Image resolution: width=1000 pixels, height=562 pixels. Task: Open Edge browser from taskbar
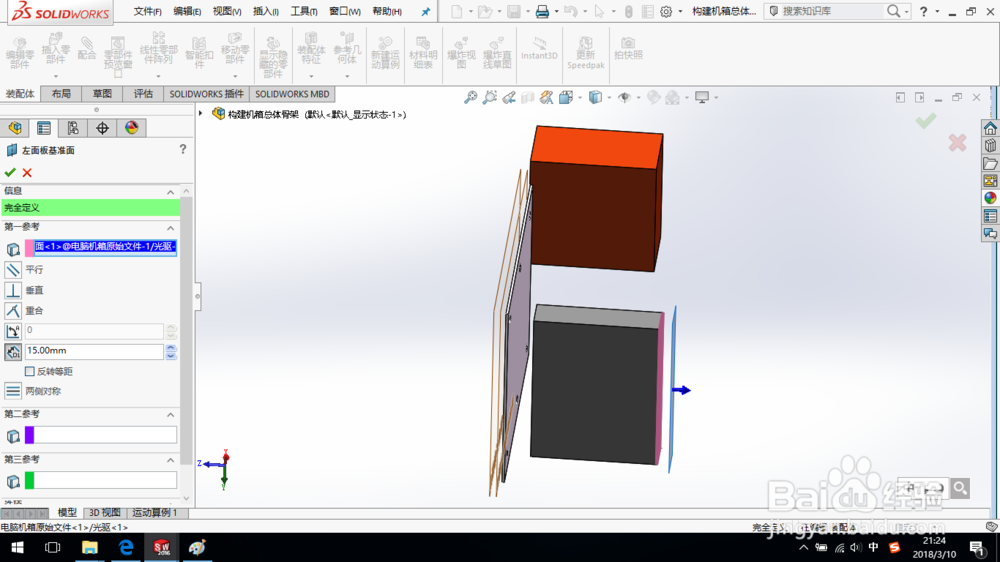pos(126,547)
